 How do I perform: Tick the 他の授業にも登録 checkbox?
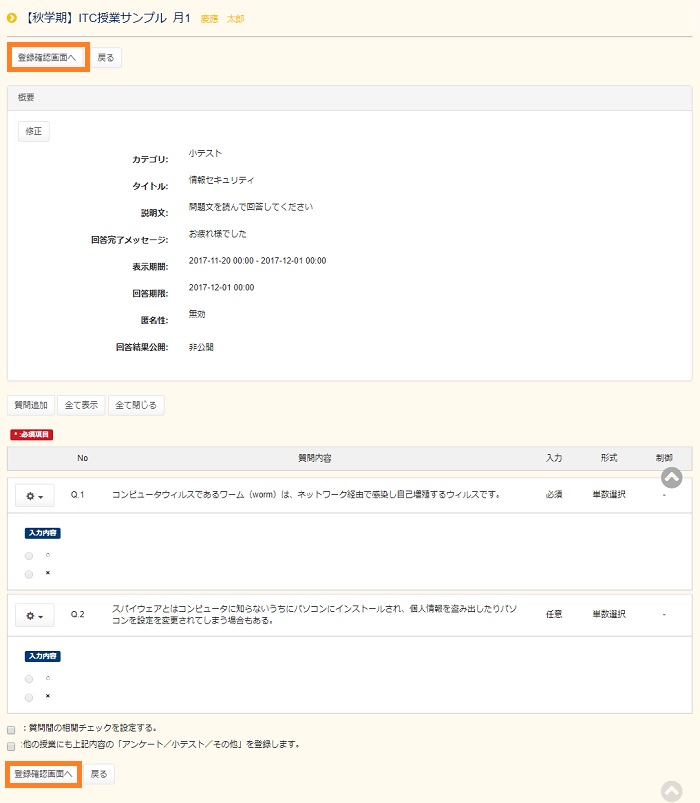[11, 745]
